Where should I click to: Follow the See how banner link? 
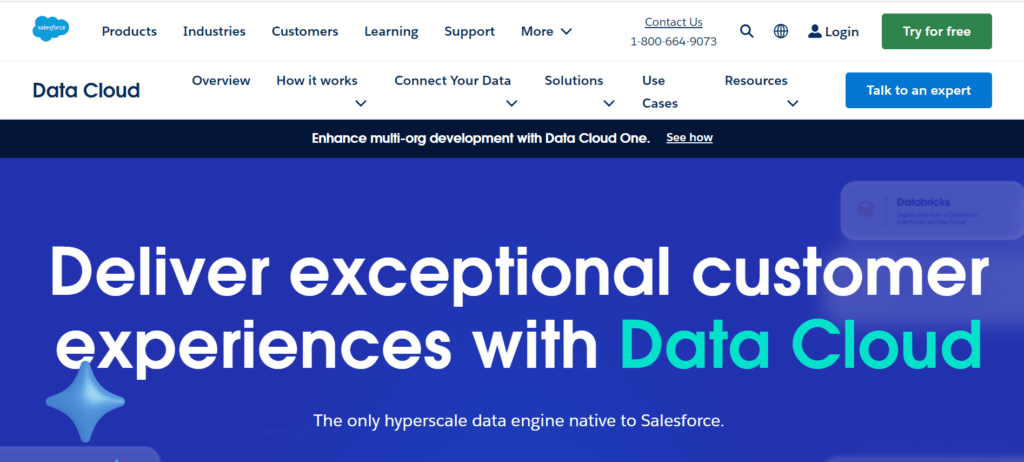click(x=689, y=138)
